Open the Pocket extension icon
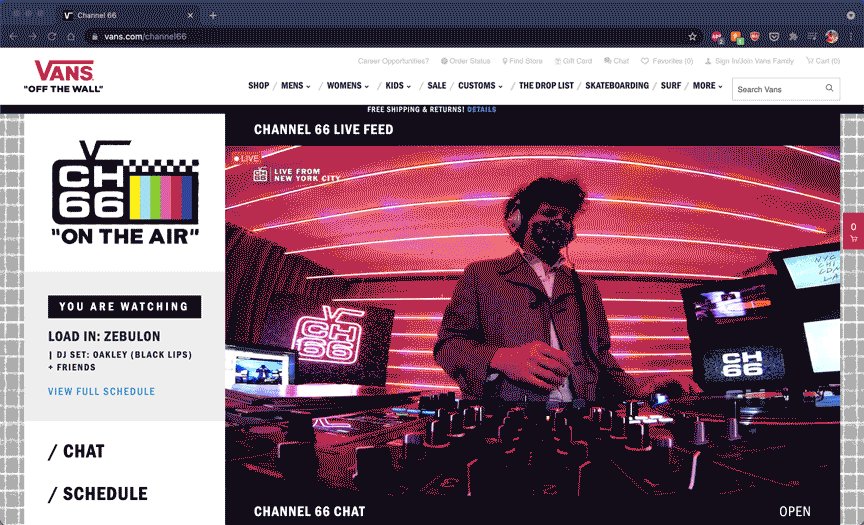864x525 pixels. click(774, 36)
